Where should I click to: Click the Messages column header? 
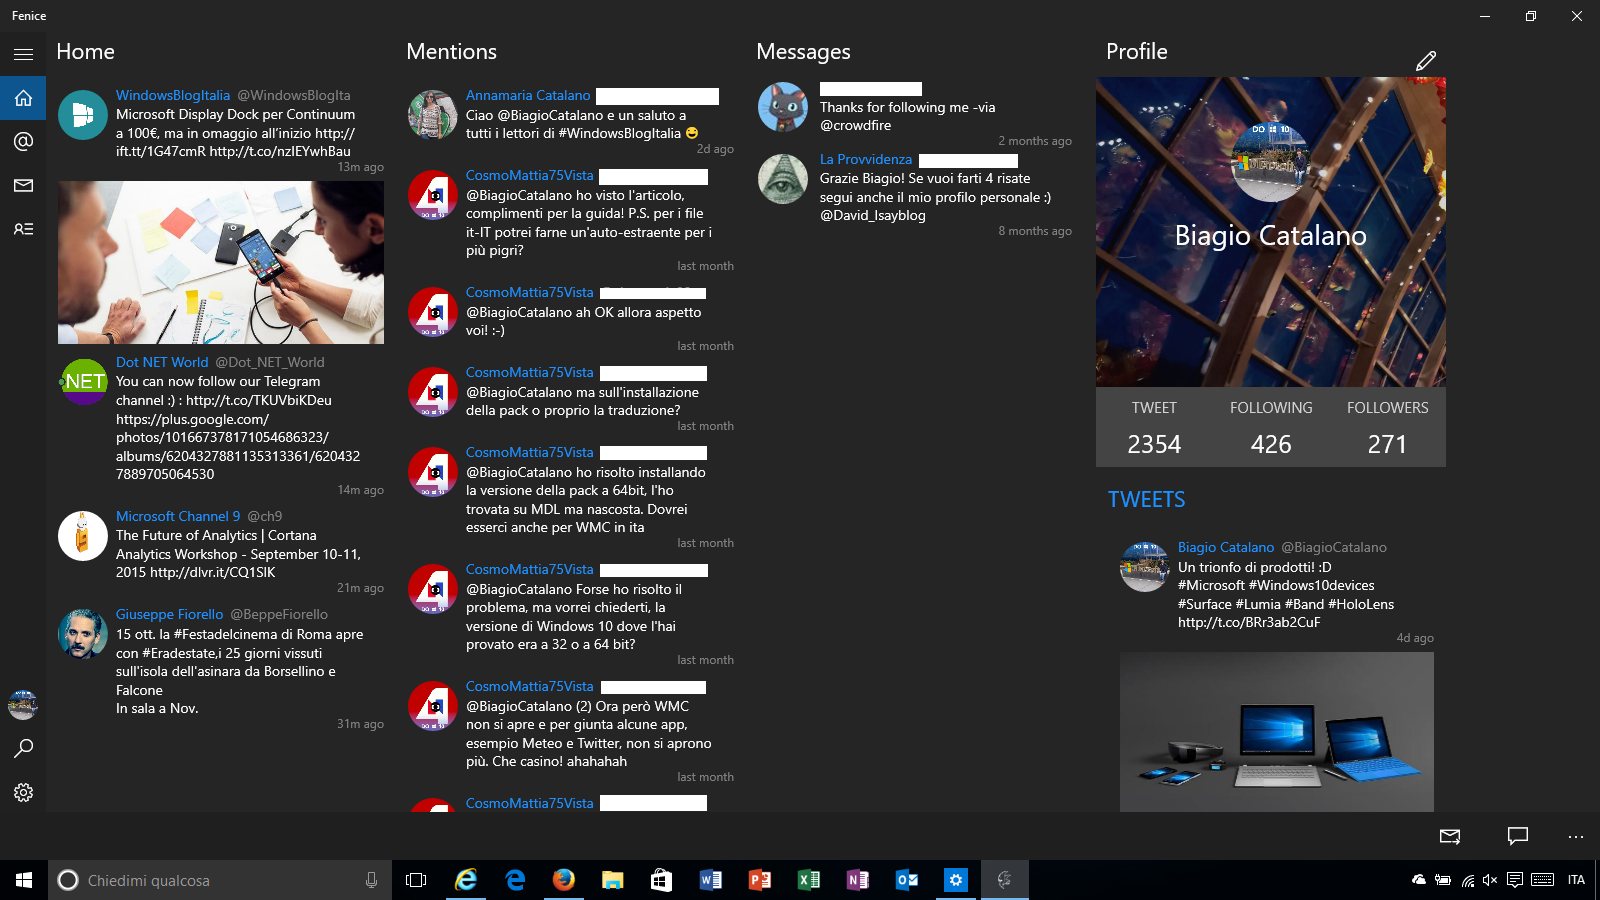(x=803, y=51)
